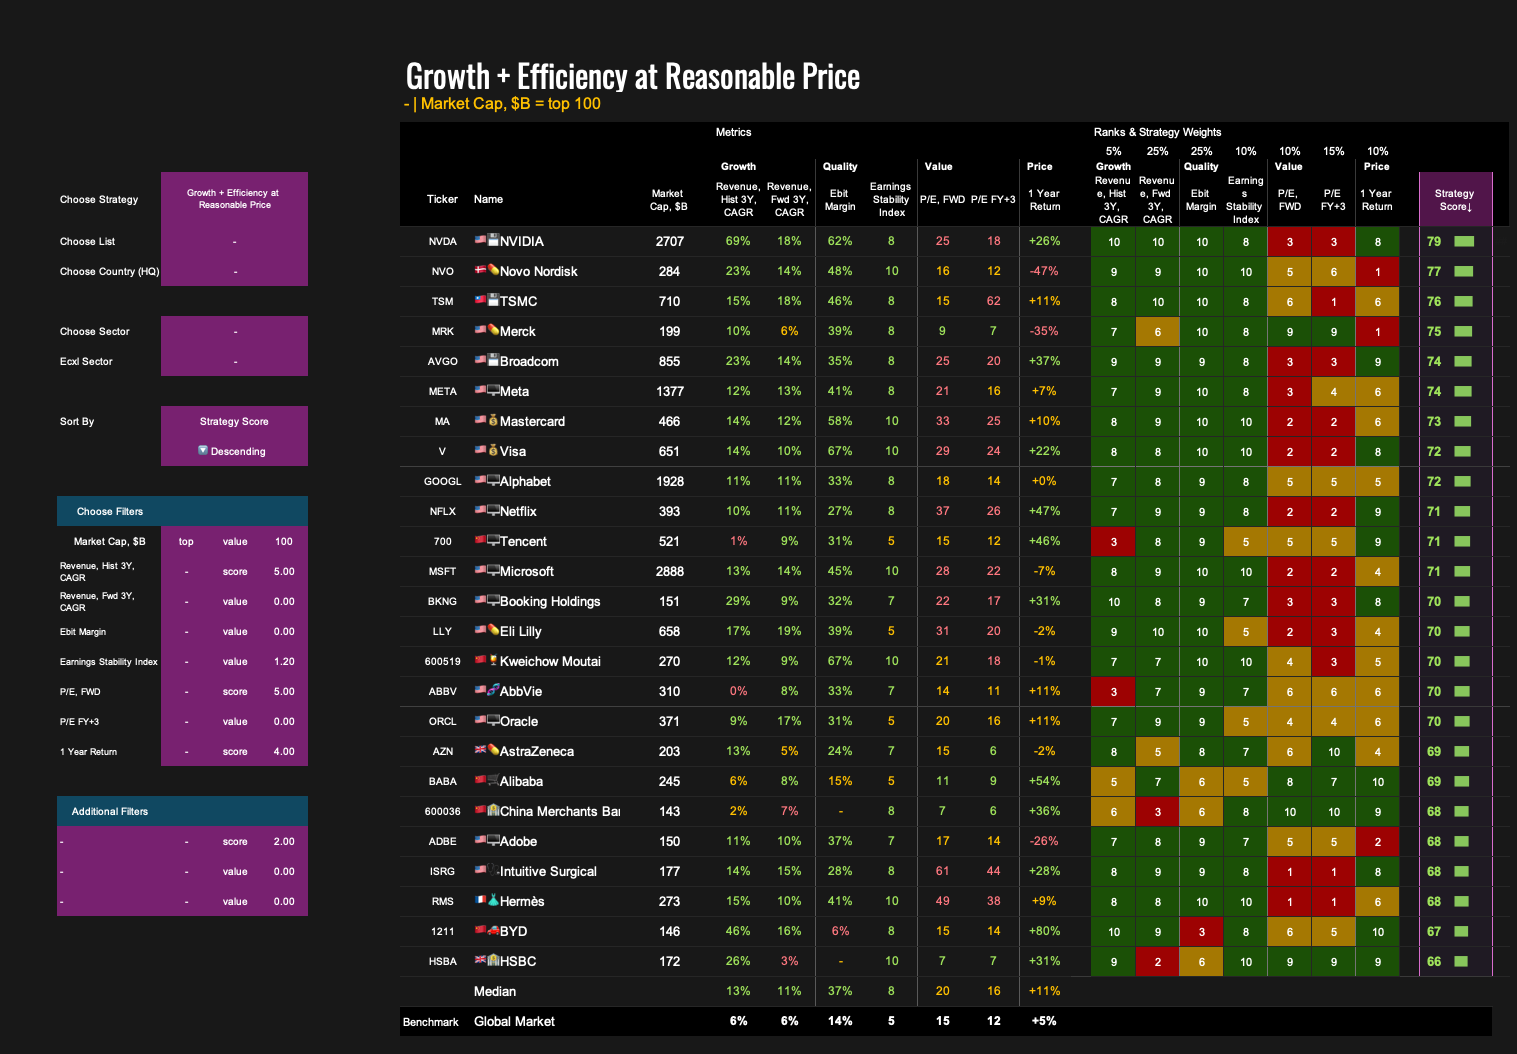This screenshot has height=1054, width=1517.
Task: Click the cart icon beside Alibaba
Action: coord(493,780)
